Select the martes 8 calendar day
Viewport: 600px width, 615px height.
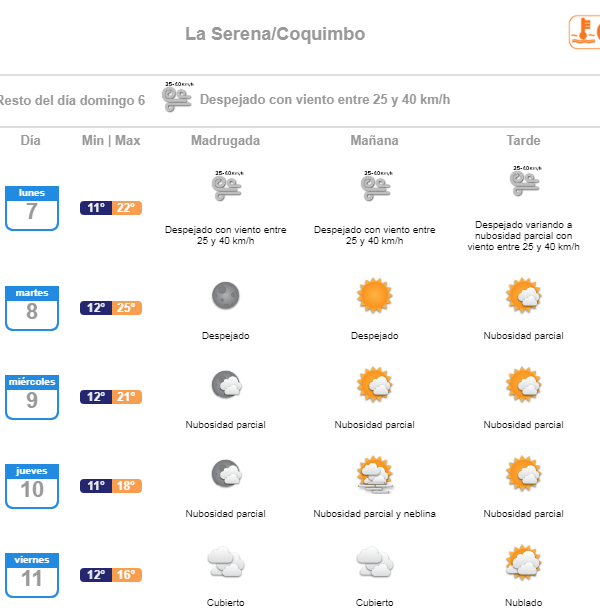(x=31, y=307)
